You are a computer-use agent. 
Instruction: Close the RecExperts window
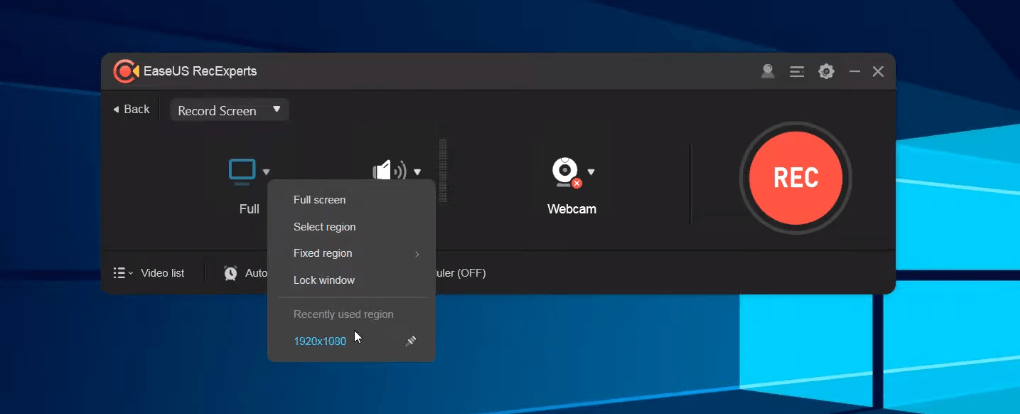(878, 72)
